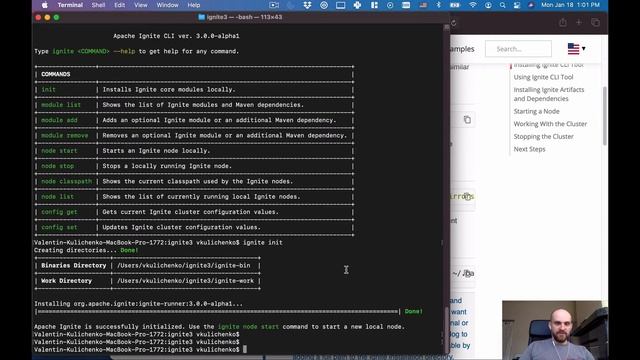
Task: Go to Stopping the Cluster section
Action: (x=543, y=136)
